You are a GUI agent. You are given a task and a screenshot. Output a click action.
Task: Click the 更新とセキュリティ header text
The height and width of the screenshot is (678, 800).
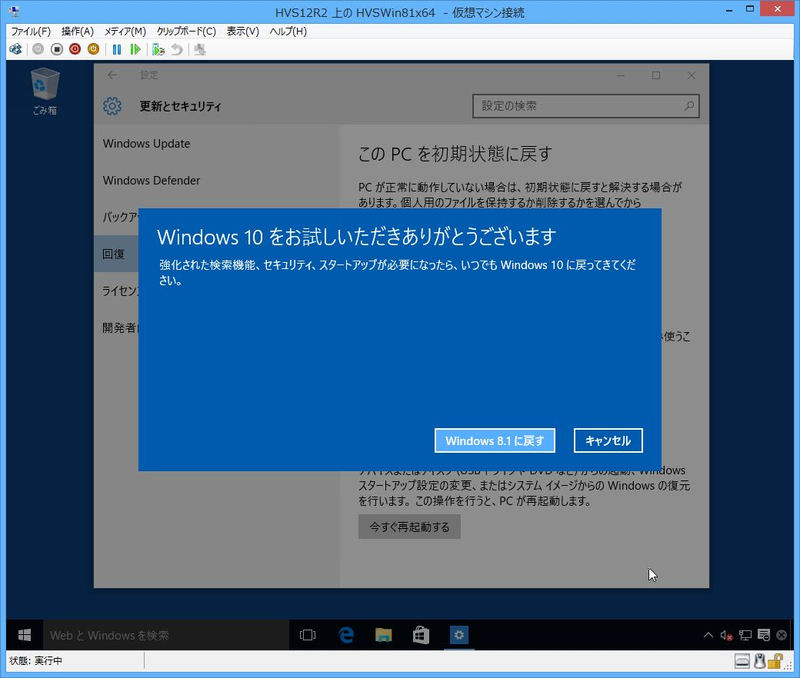pyautogui.click(x=181, y=106)
